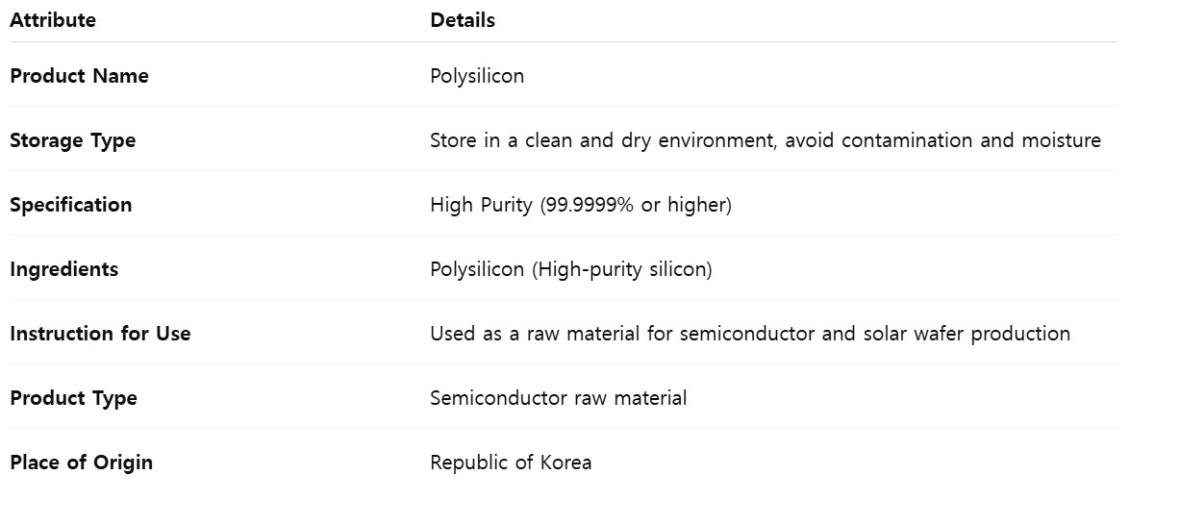Click the Specification row label
The image size is (1180, 526).
tap(71, 205)
